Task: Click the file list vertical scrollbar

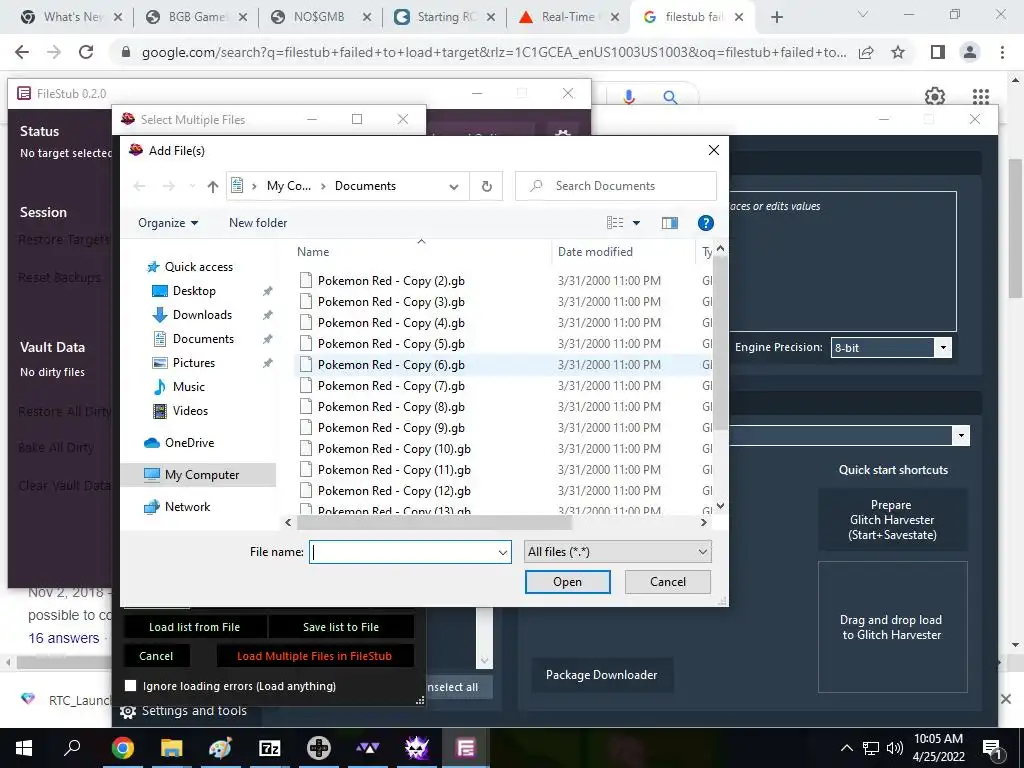Action: (x=720, y=343)
